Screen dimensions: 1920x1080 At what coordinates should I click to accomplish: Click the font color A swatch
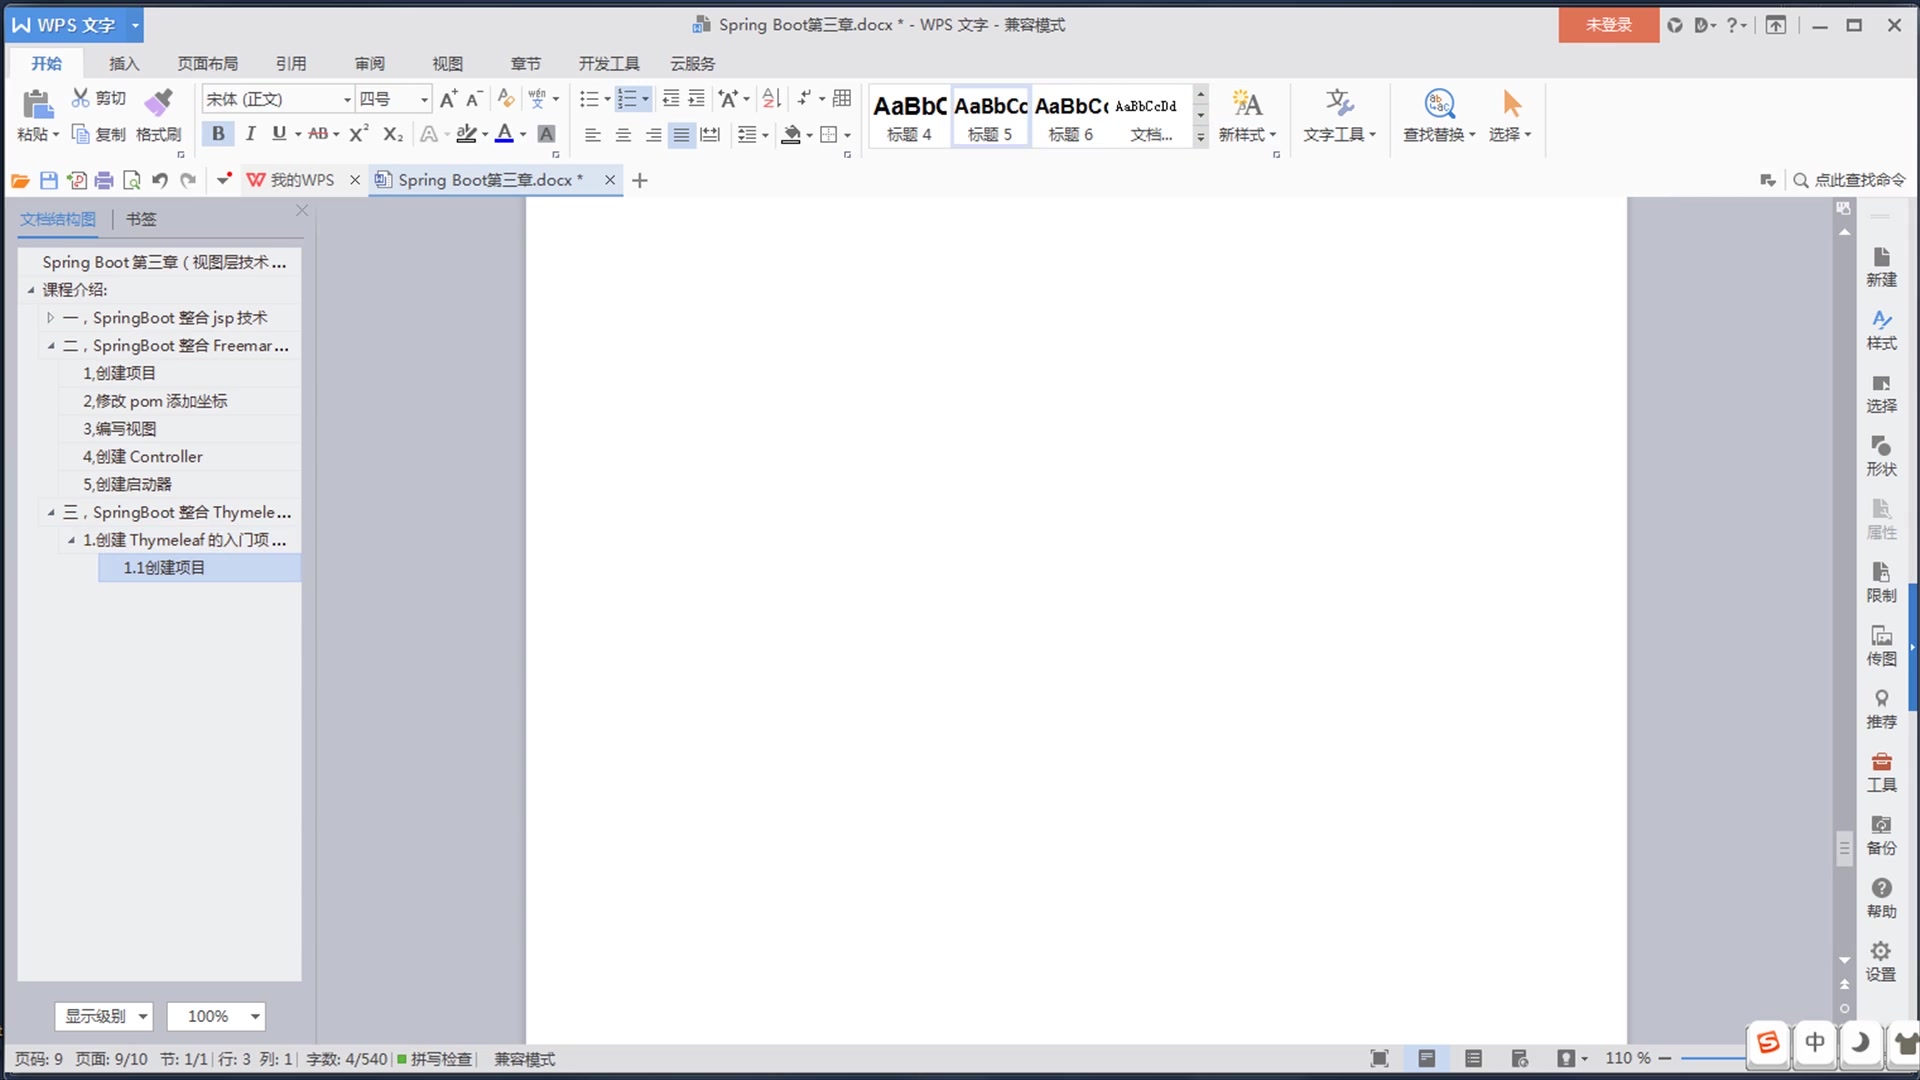pos(505,134)
